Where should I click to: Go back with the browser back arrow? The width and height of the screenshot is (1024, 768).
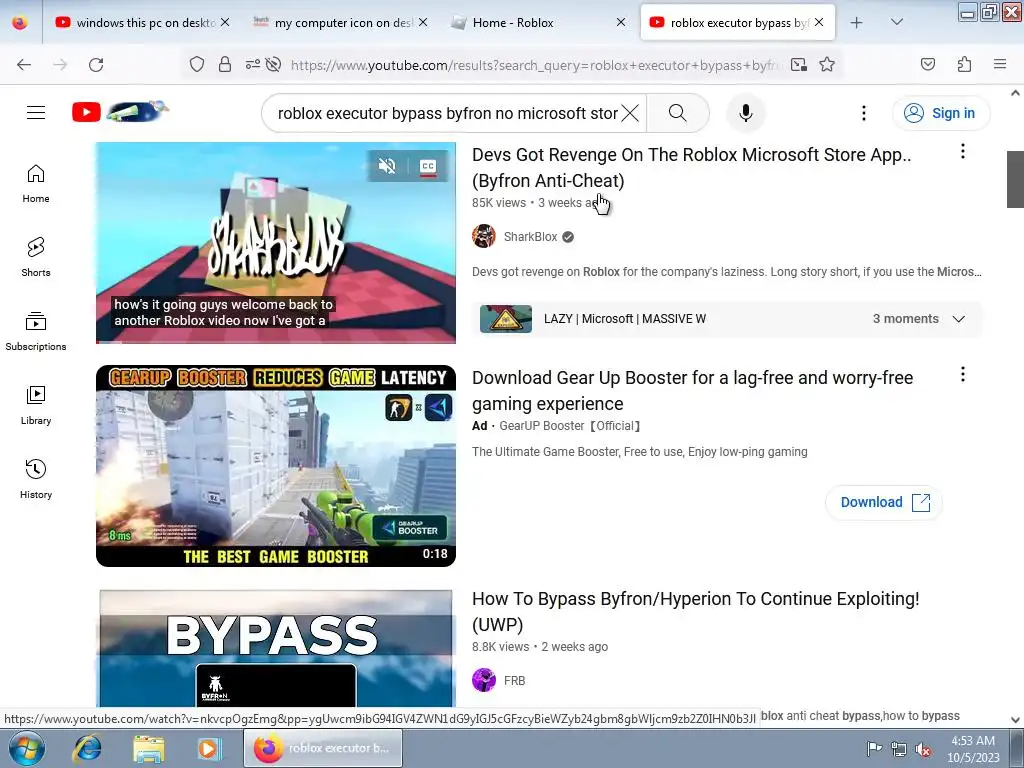tap(24, 64)
